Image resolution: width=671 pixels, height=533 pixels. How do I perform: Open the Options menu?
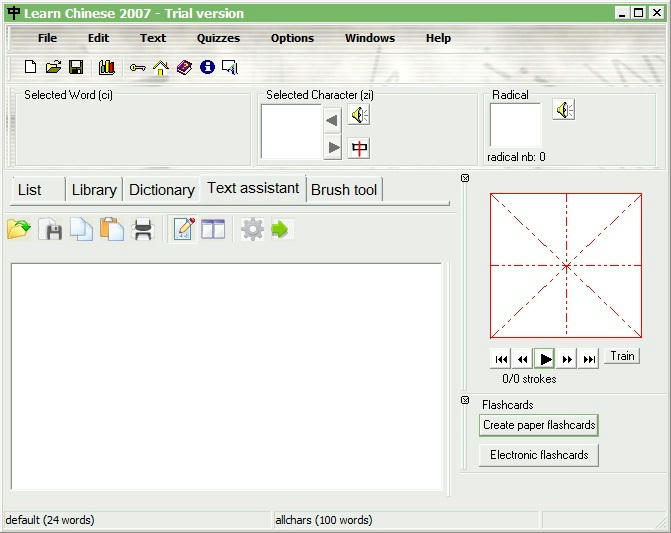(x=292, y=38)
